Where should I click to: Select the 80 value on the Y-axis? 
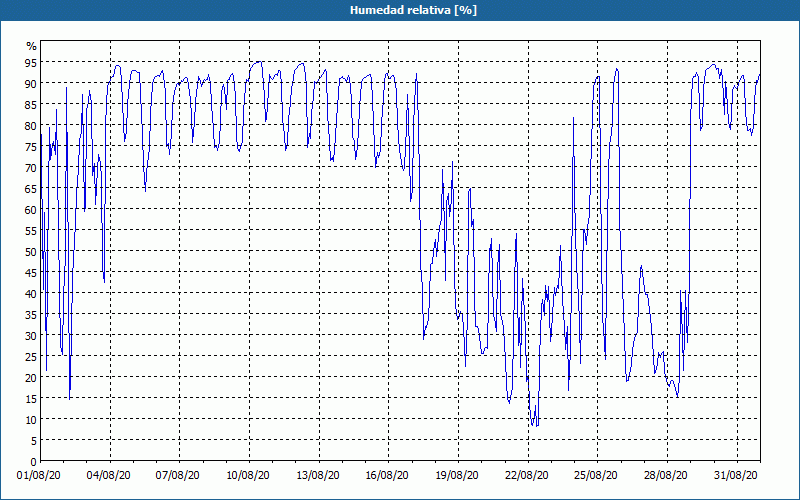coord(31,126)
